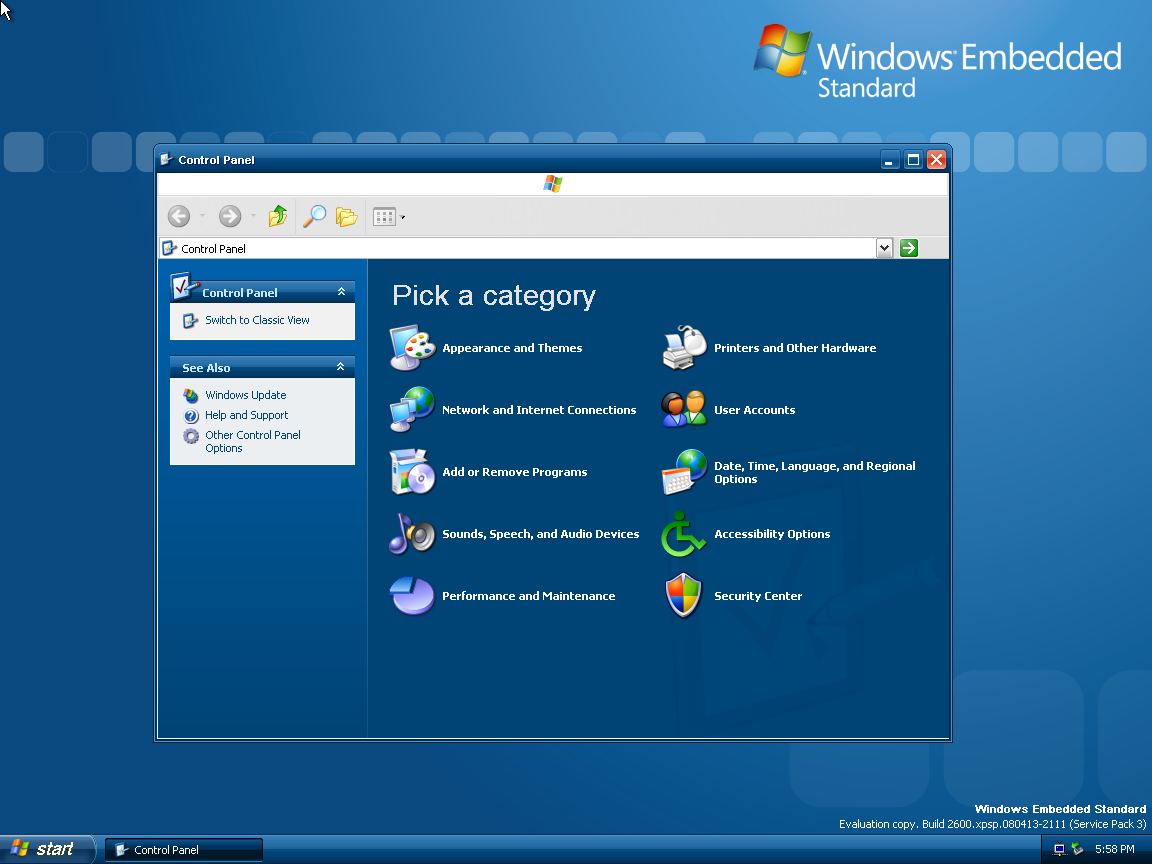This screenshot has width=1152, height=864.
Task: Click the Network and Internet Connections globe icon
Action: 412,410
